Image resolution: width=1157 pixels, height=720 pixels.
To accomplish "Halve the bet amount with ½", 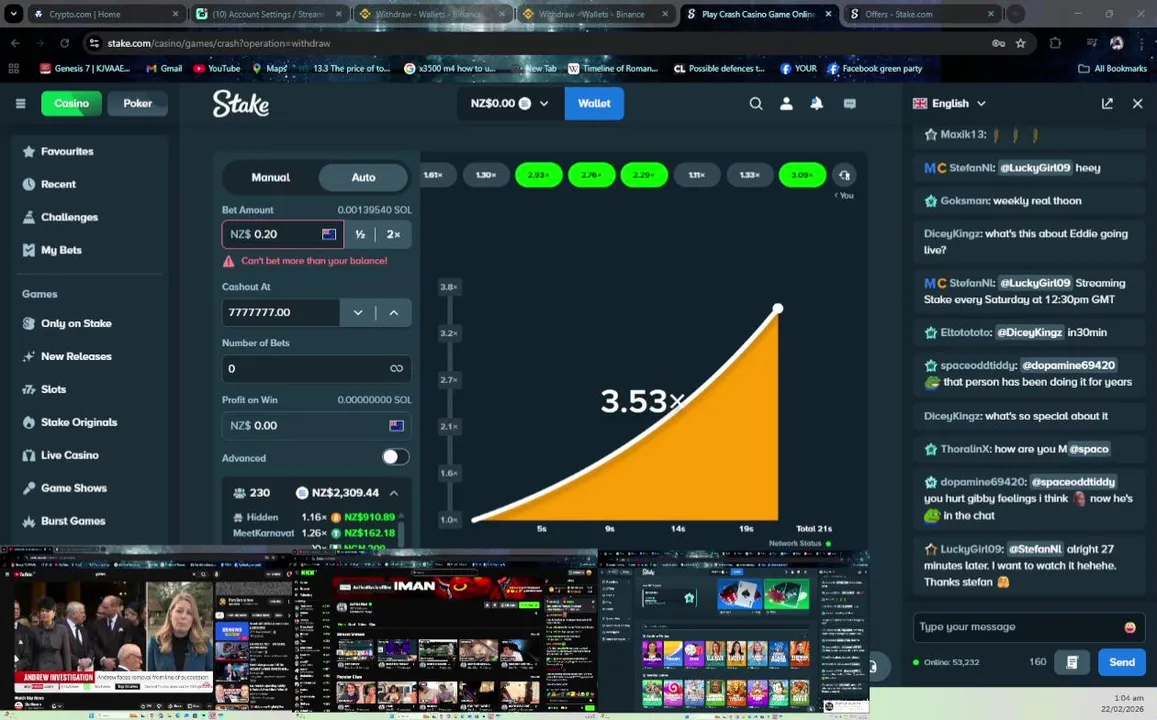I will [360, 235].
